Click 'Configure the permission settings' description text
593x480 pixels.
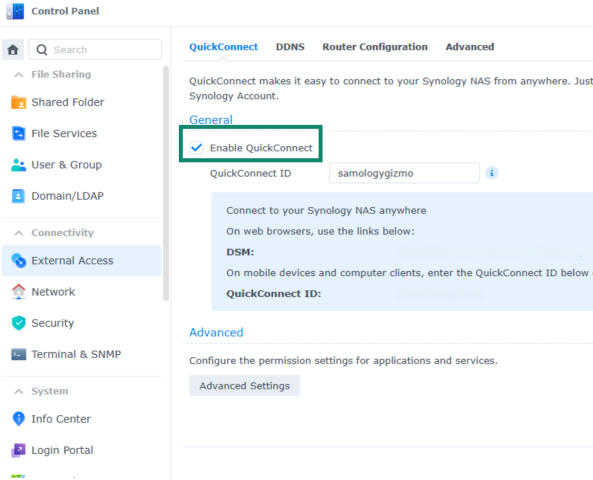pyautogui.click(x=343, y=360)
